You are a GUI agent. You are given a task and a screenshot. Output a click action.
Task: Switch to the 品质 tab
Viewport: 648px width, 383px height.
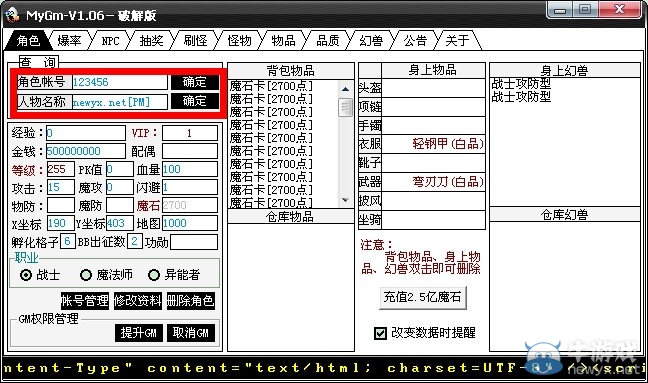point(327,40)
